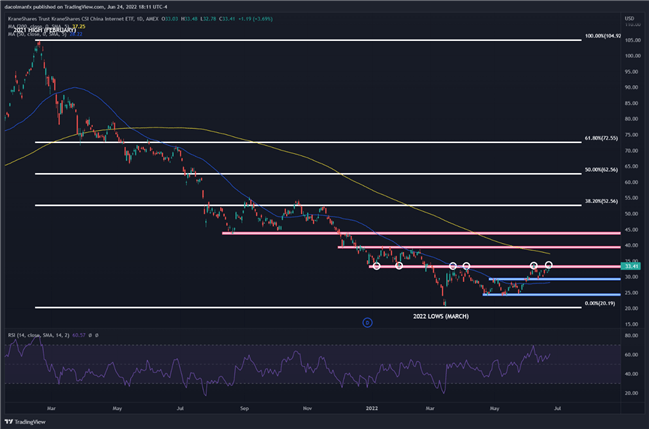This screenshot has height=429, width=649.
Task: Click the 2022 label on the time axis
Action: point(371,408)
